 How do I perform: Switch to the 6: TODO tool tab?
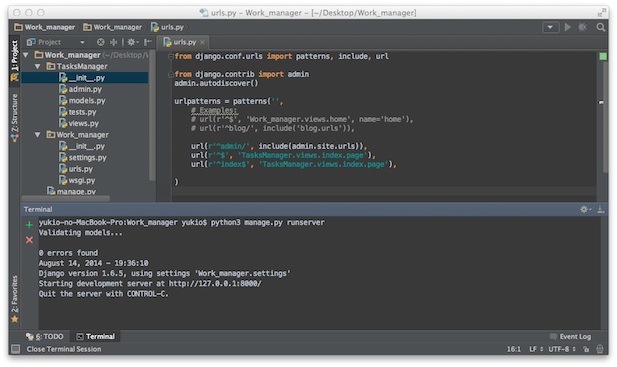click(44, 336)
